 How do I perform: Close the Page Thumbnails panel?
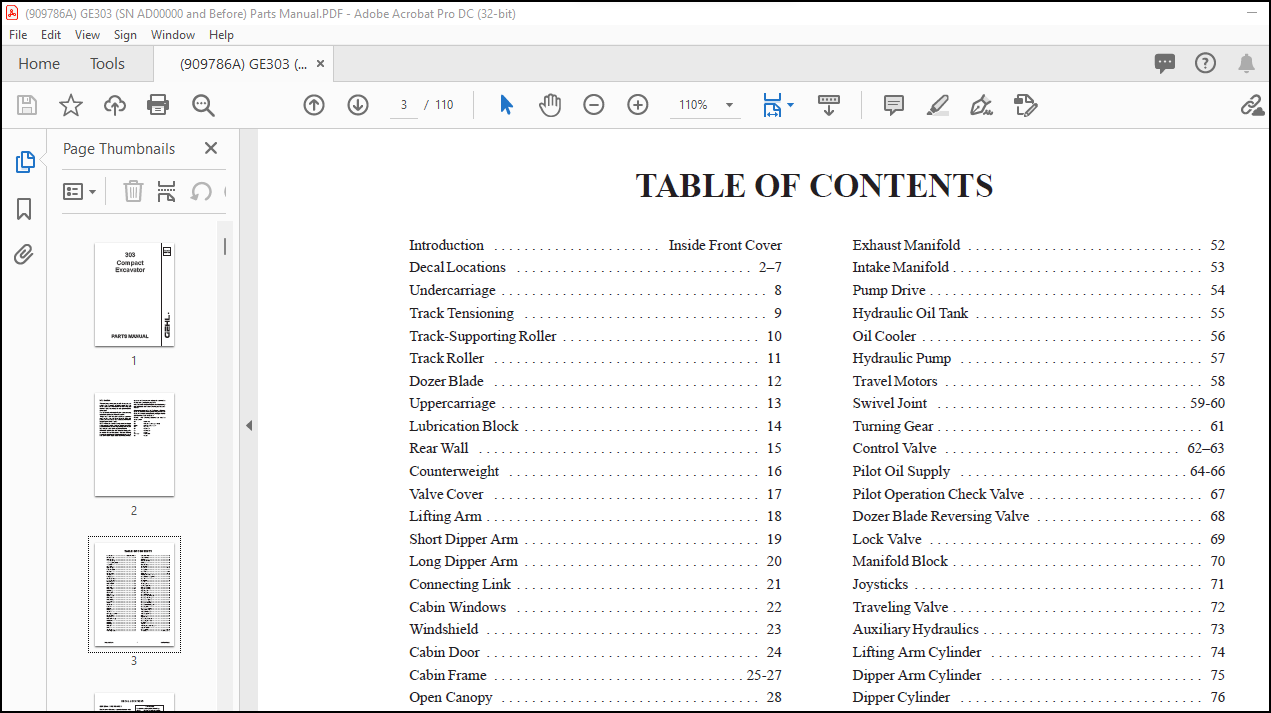click(211, 148)
